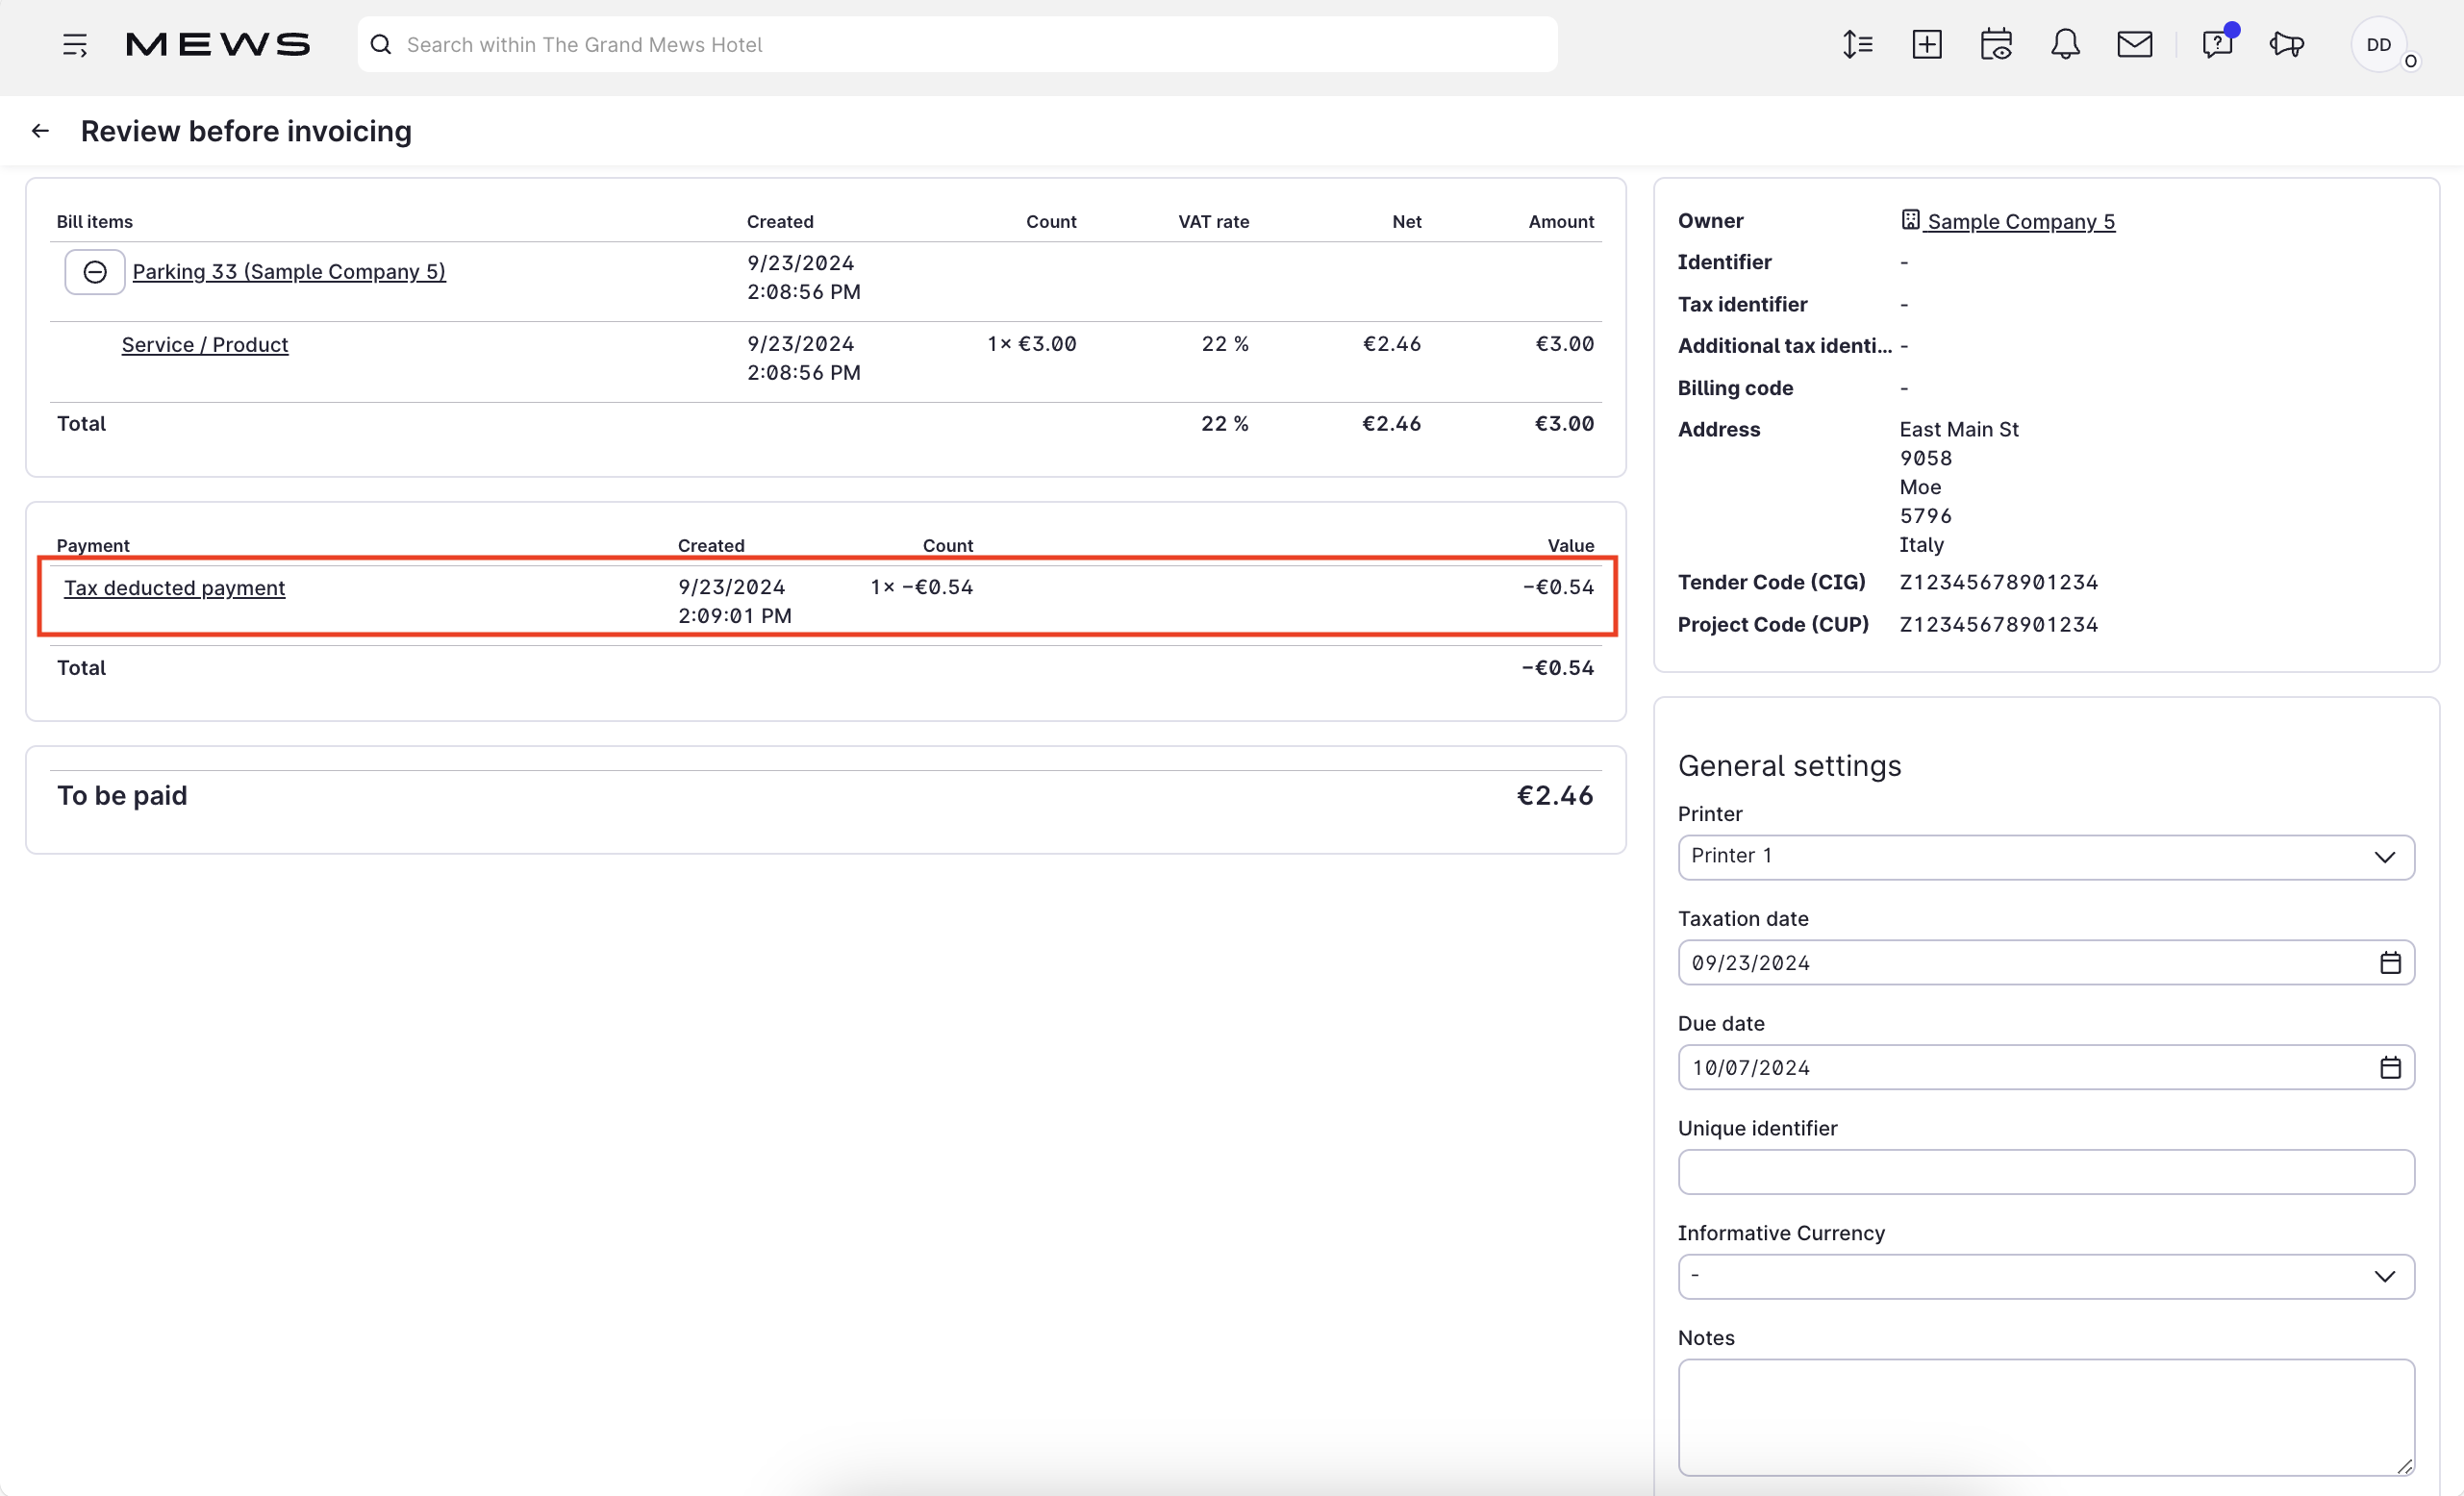Click the To be paid €2.46 amount
This screenshot has width=2464, height=1496.
(1555, 796)
